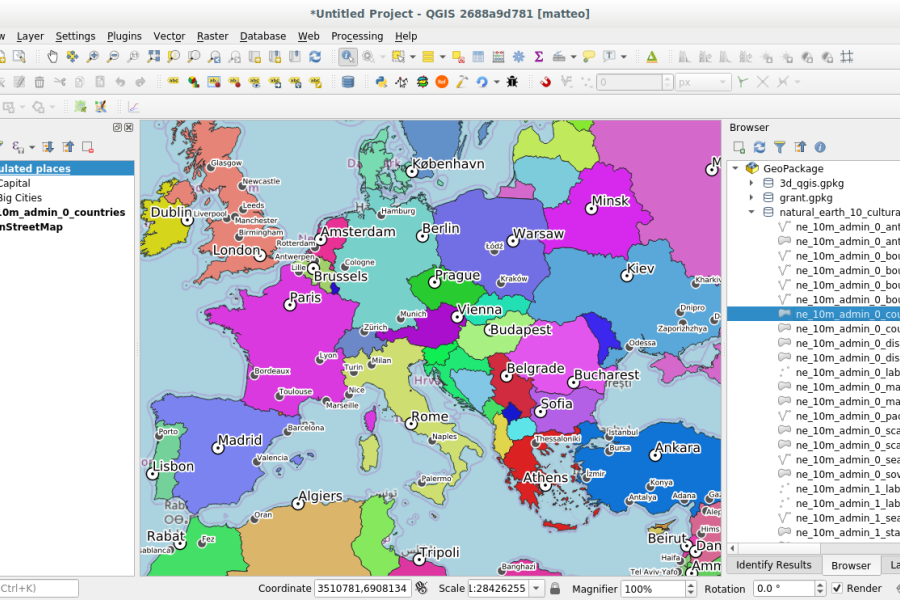The image size is (900, 600).
Task: Select the Pan Map tool
Action: click(x=53, y=57)
